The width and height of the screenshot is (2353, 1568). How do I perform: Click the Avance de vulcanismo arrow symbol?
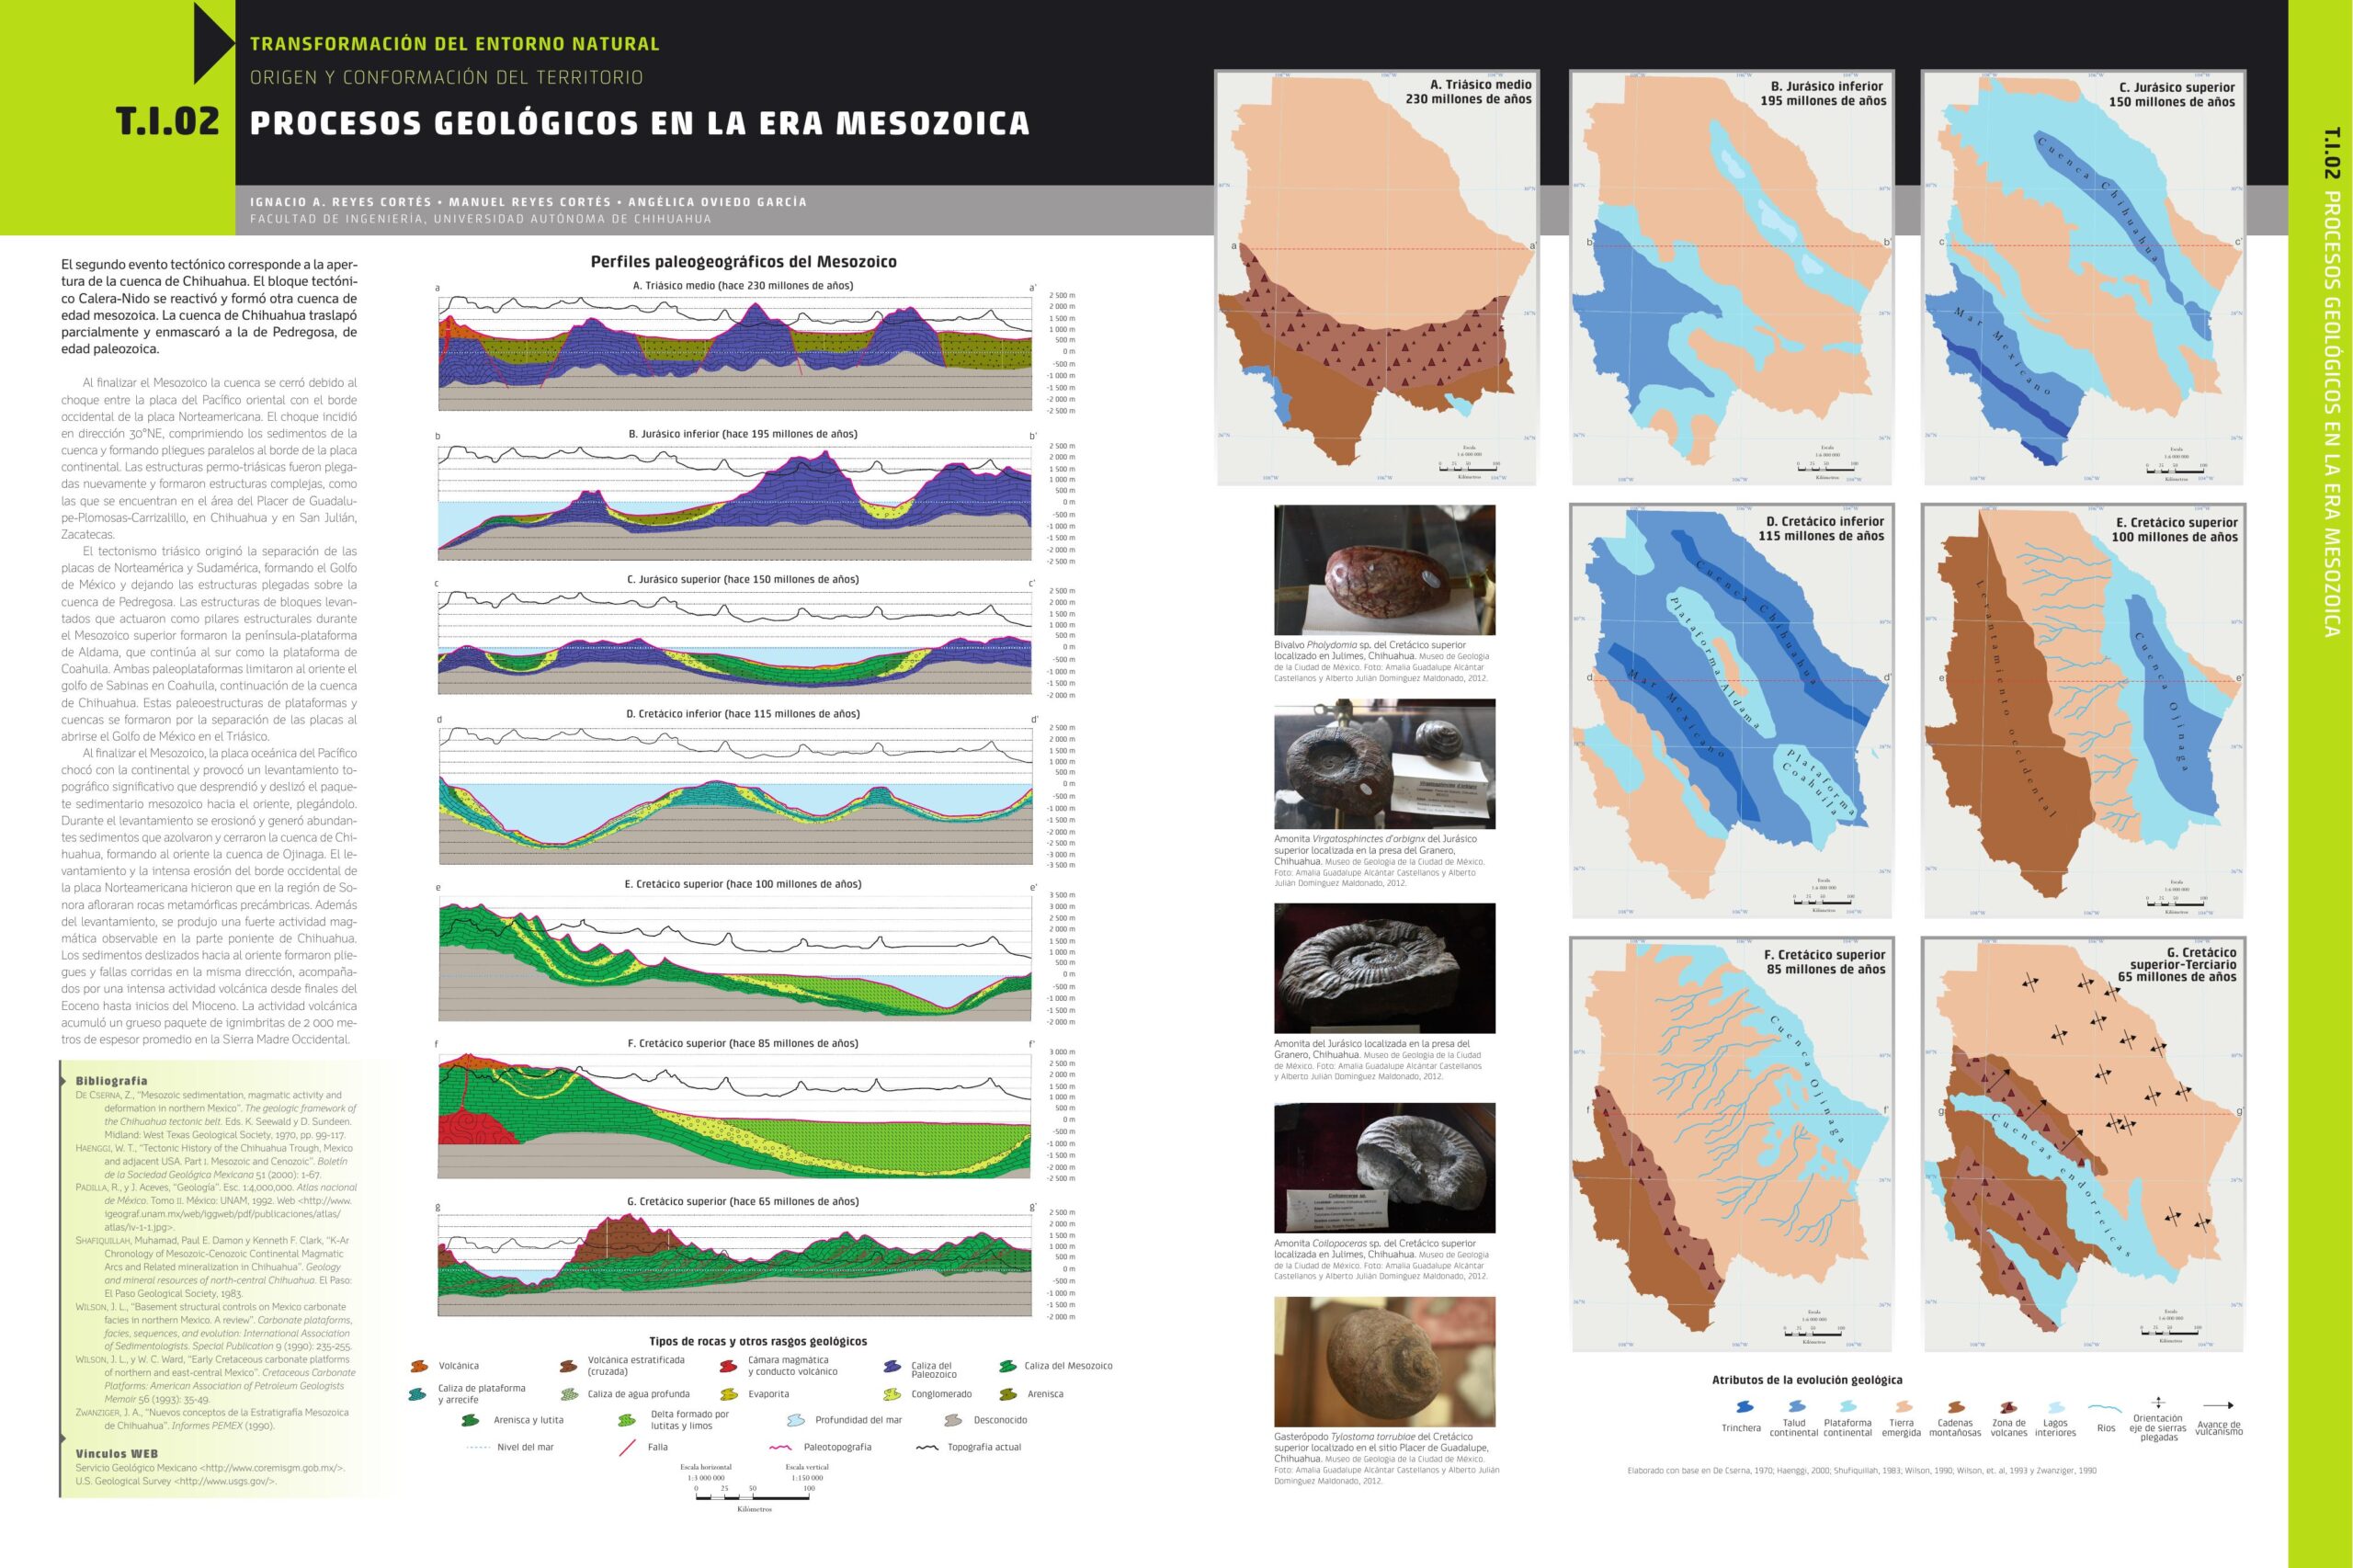pyautogui.click(x=2218, y=1405)
